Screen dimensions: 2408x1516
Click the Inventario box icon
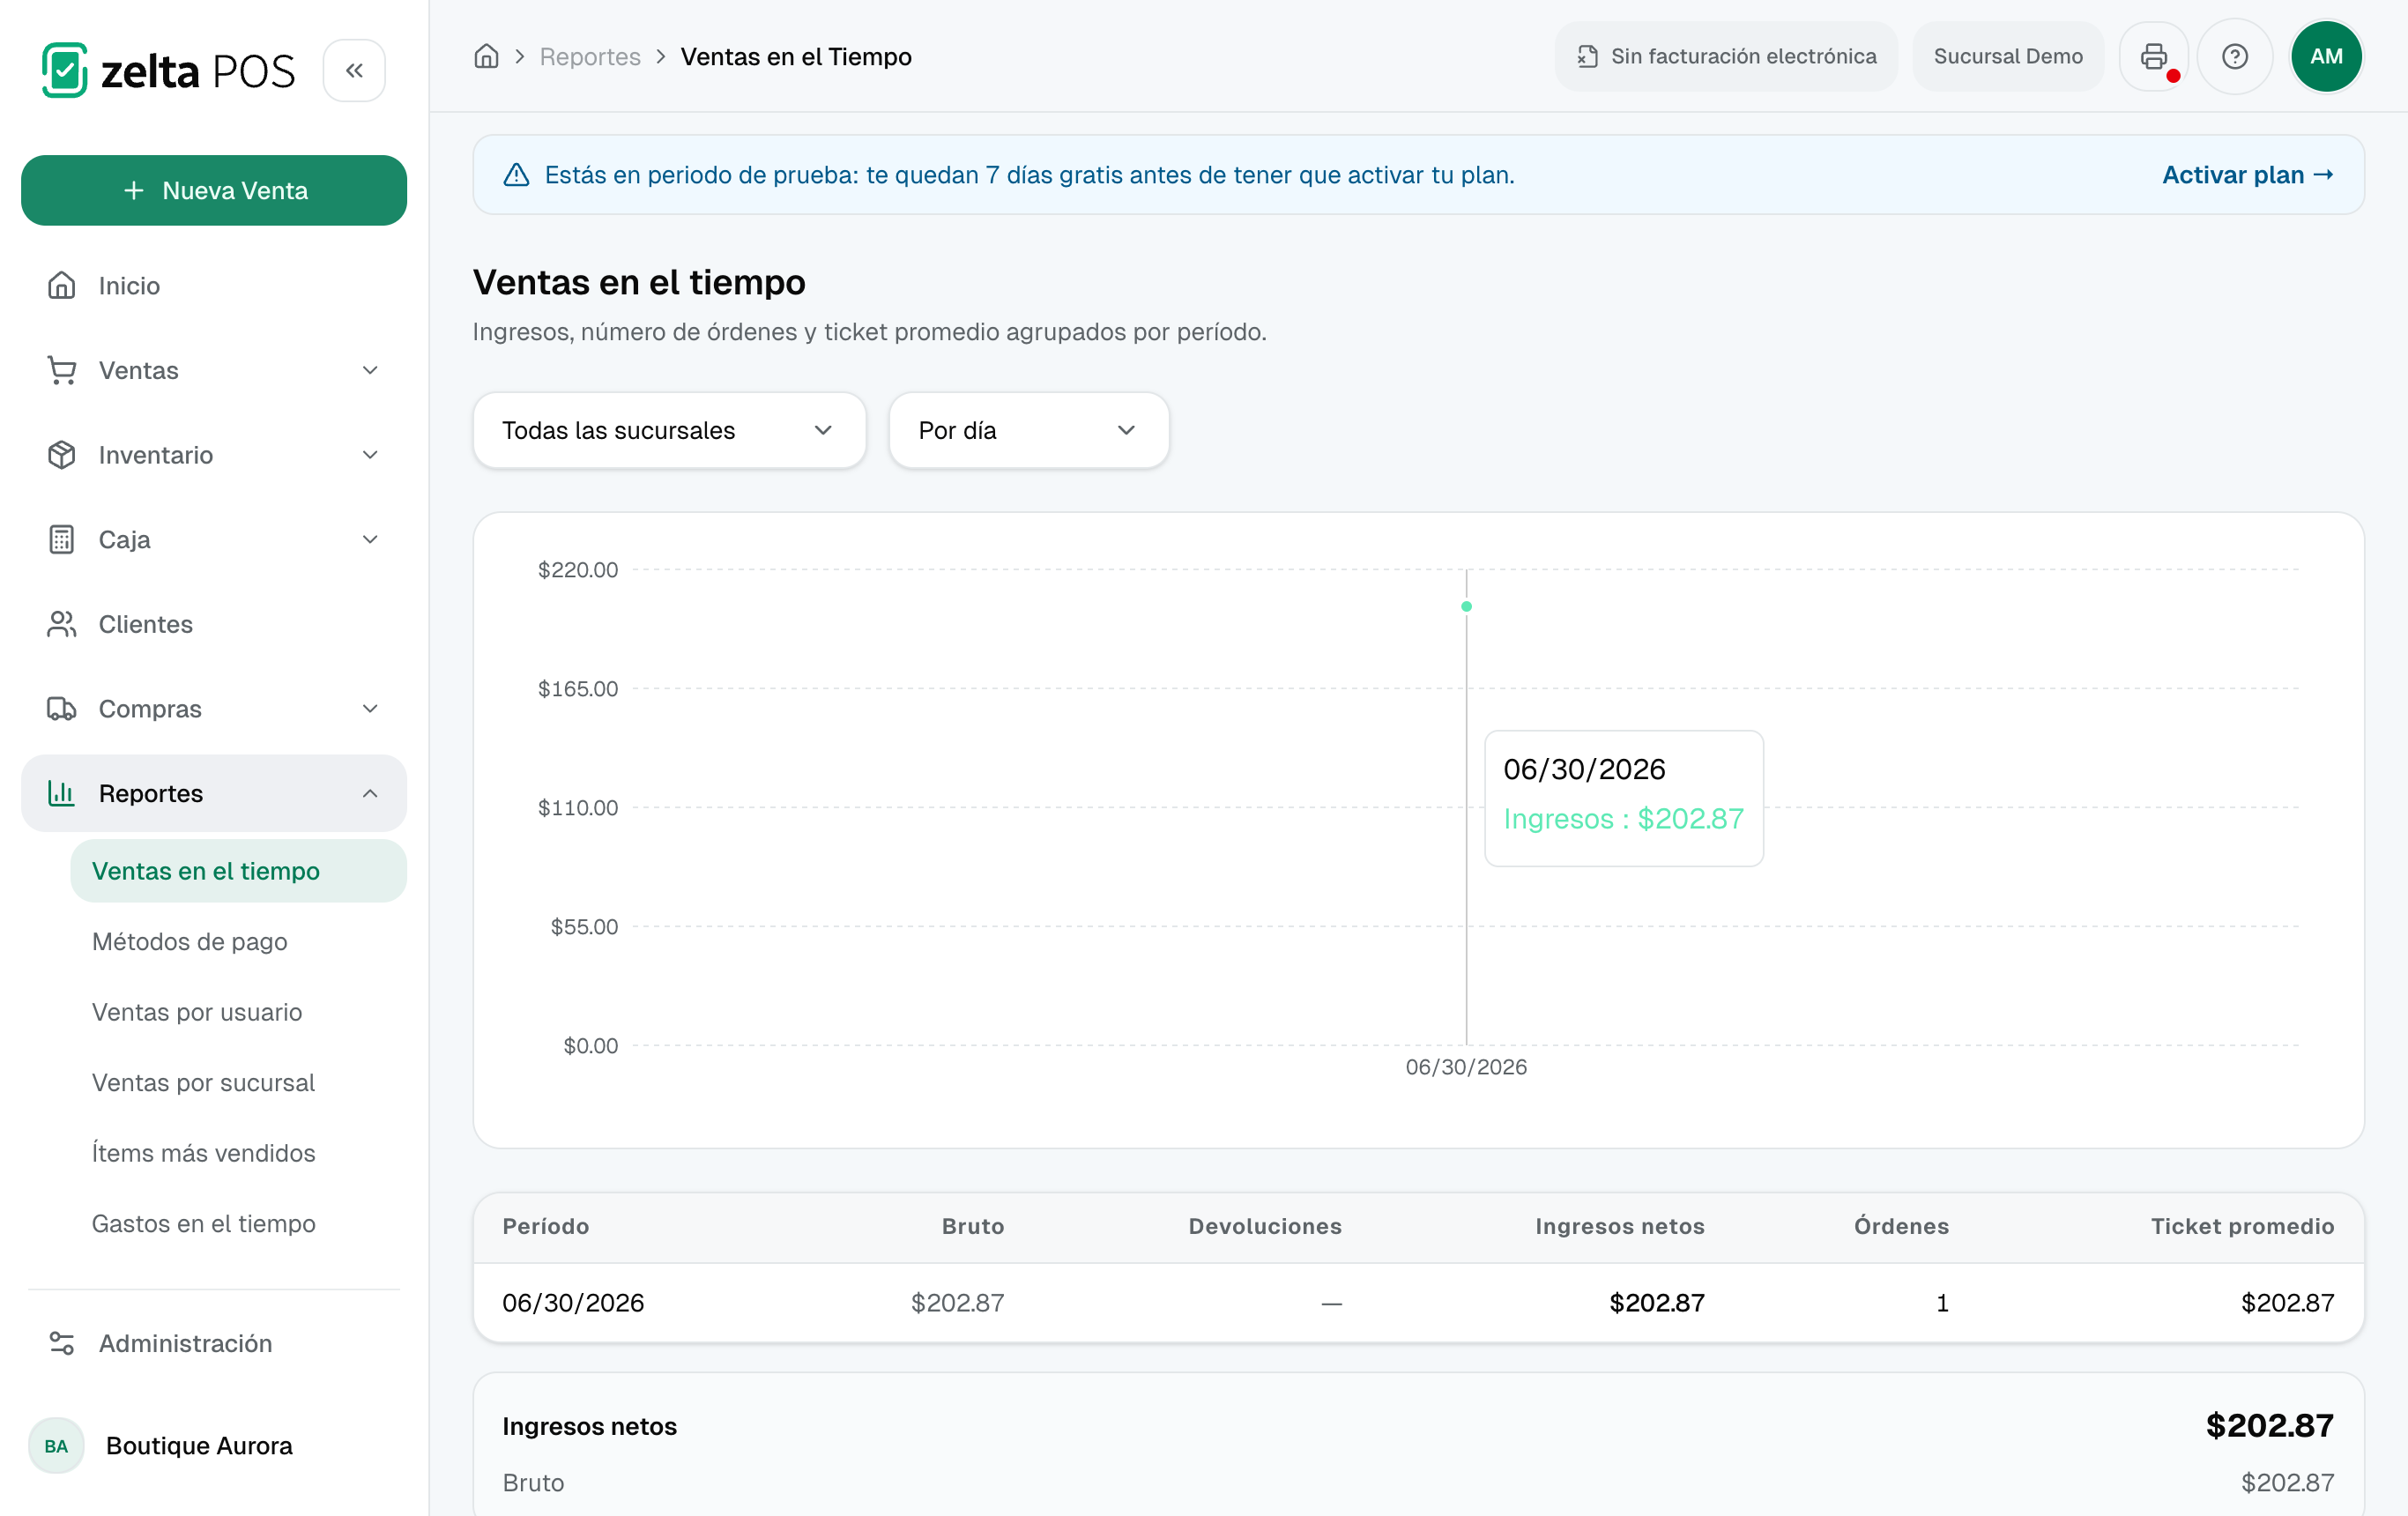point(62,455)
